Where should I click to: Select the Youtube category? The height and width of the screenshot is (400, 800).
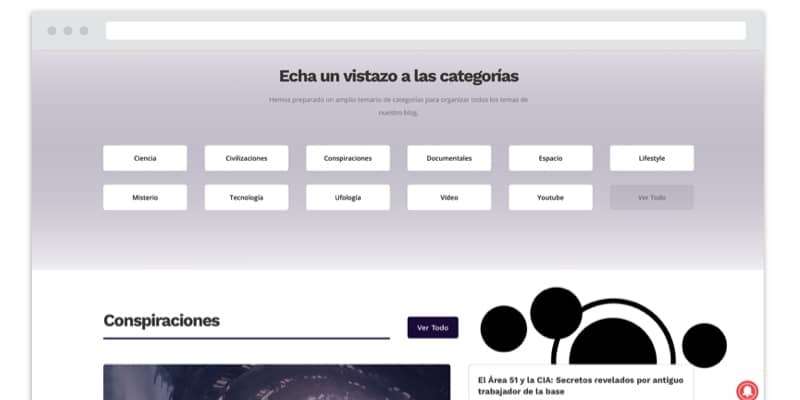pos(551,197)
